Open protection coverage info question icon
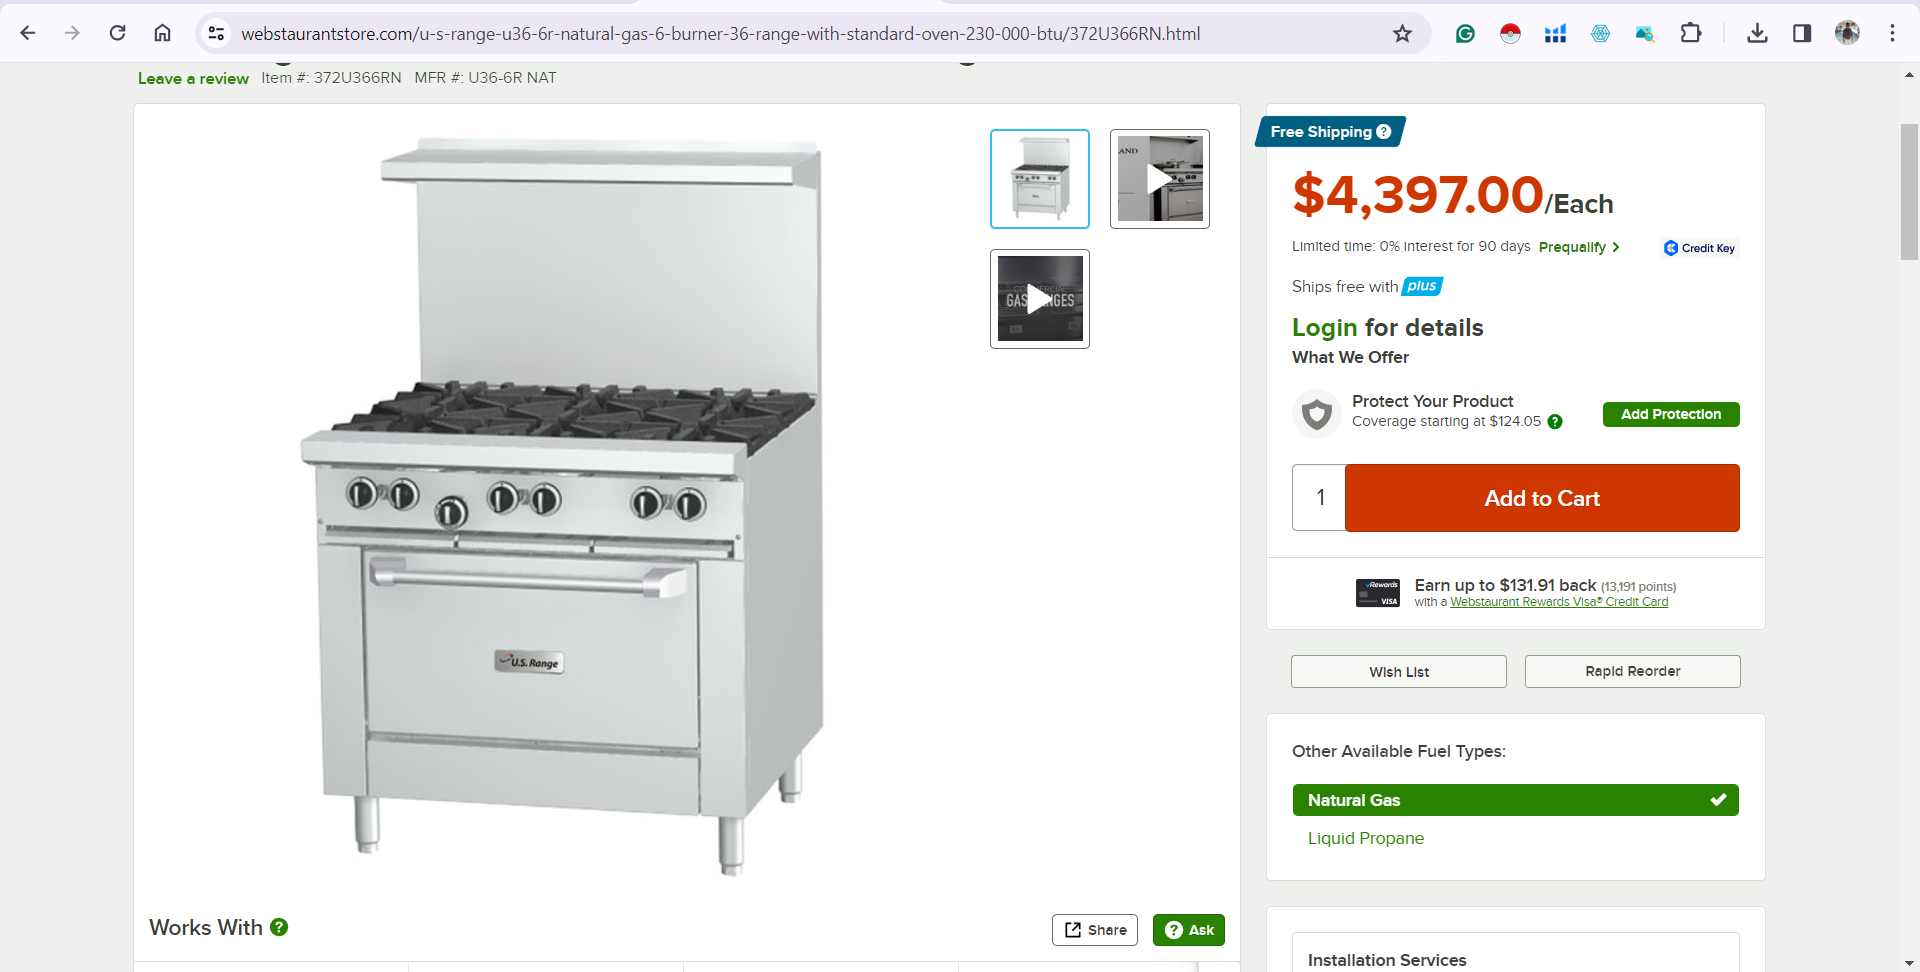The width and height of the screenshot is (1920, 972). coord(1555,422)
